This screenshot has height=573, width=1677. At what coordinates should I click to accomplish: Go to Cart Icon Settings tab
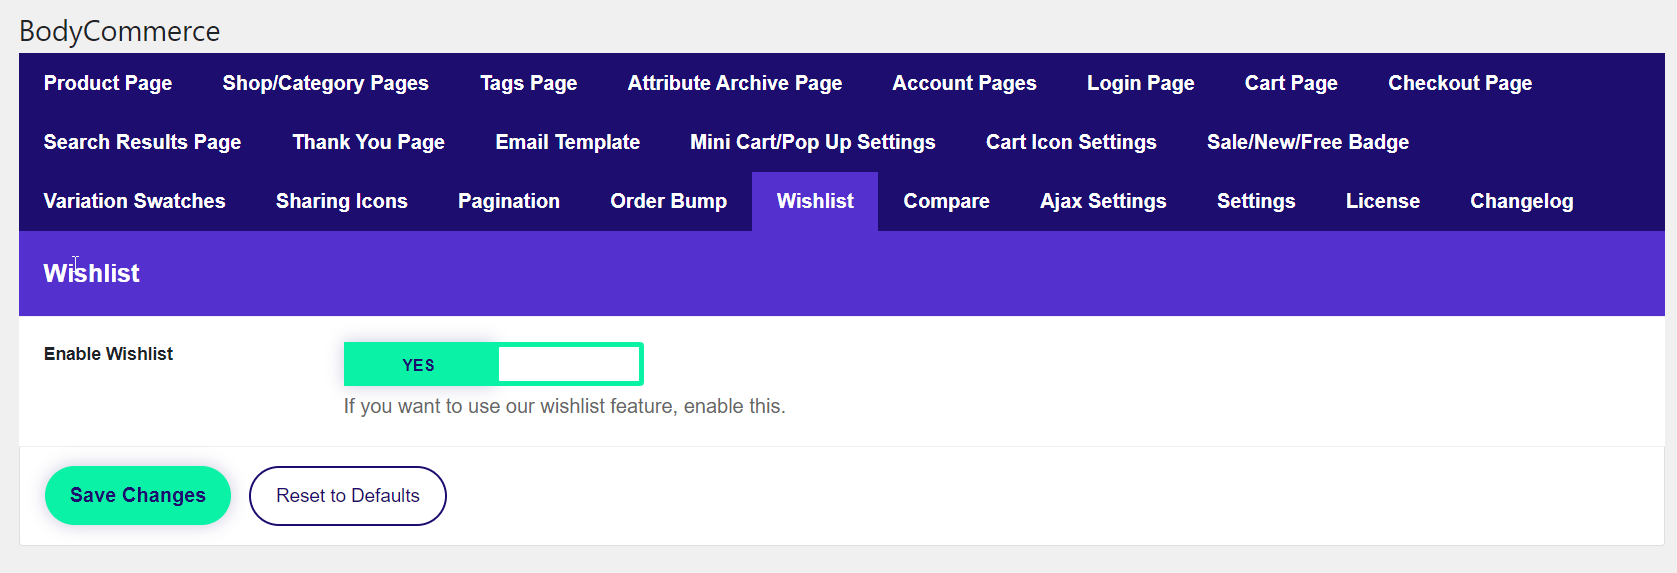point(1070,142)
